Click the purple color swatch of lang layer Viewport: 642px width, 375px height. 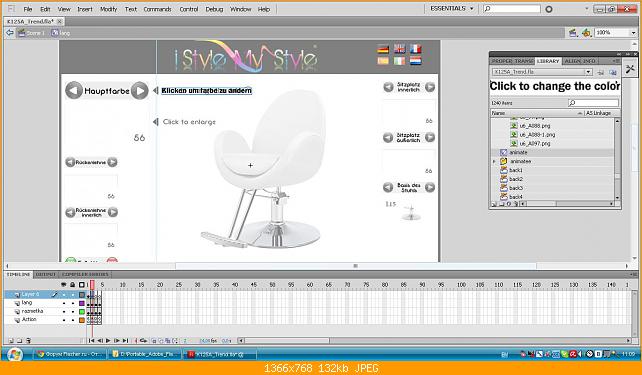coord(82,303)
